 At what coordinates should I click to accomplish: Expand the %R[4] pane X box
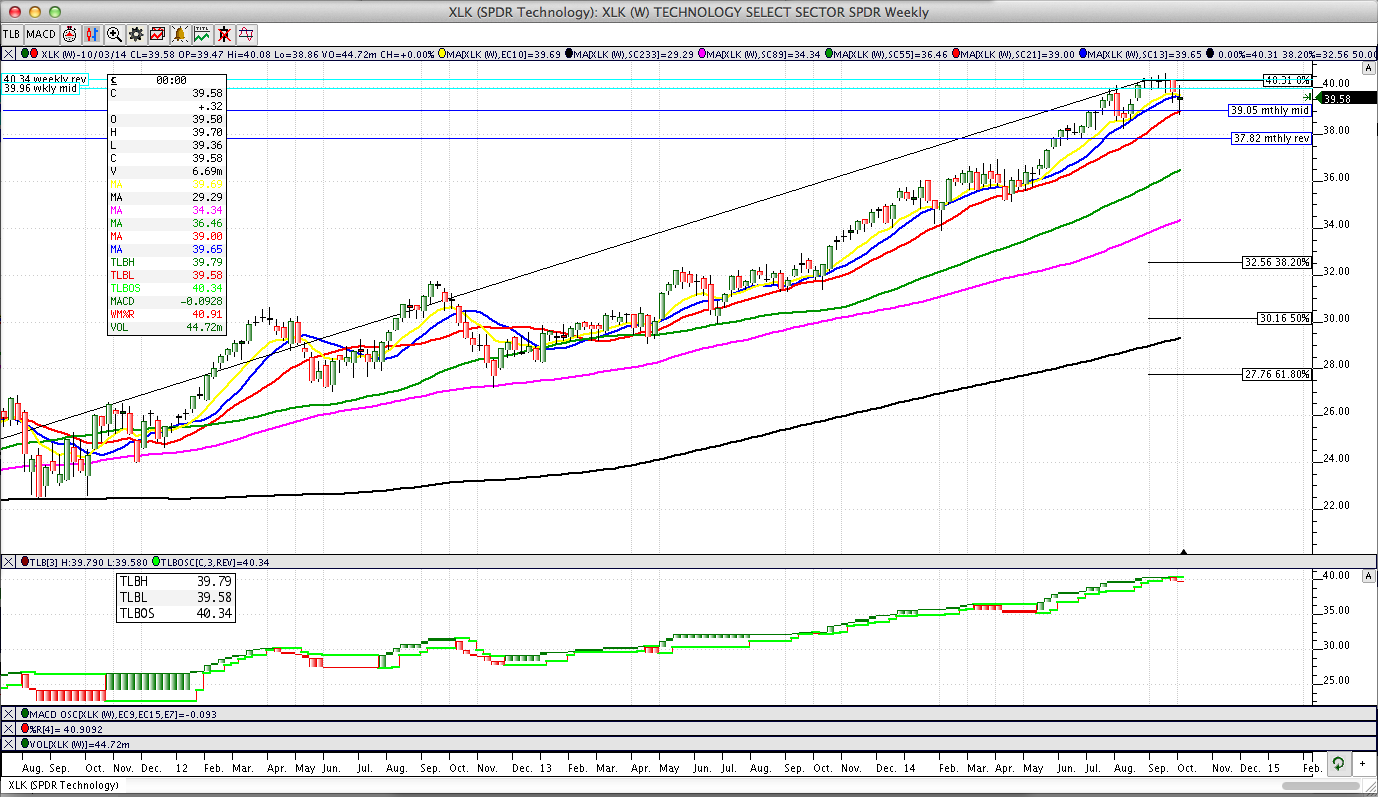pos(9,729)
